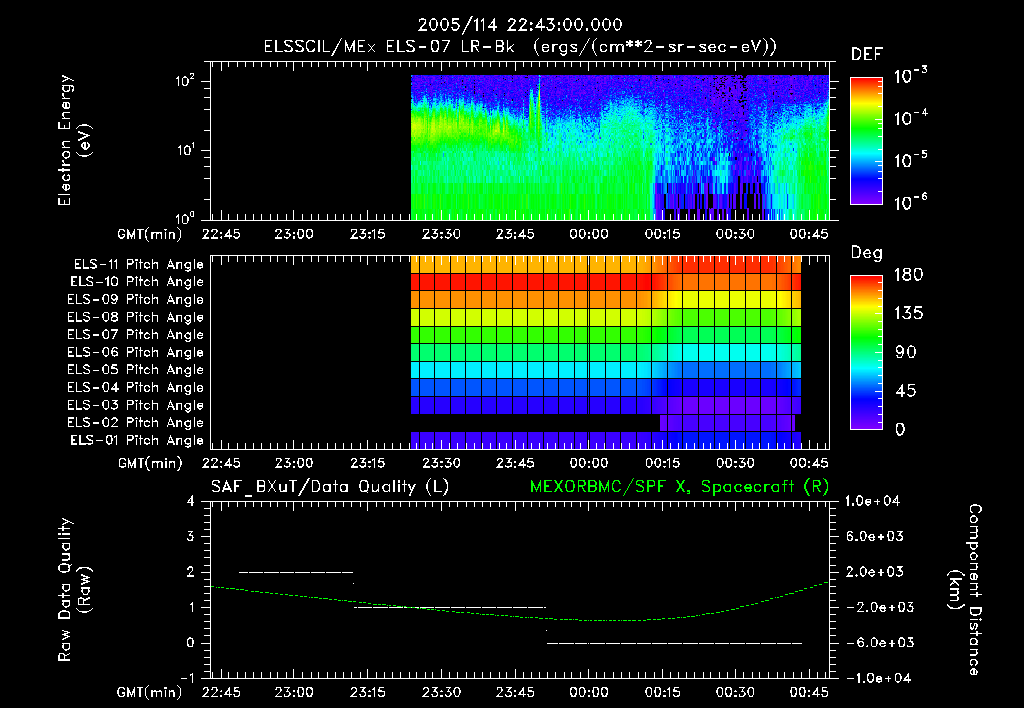
Task: Click the ELS-10 Pitch Angle row label
Action: click(137, 282)
